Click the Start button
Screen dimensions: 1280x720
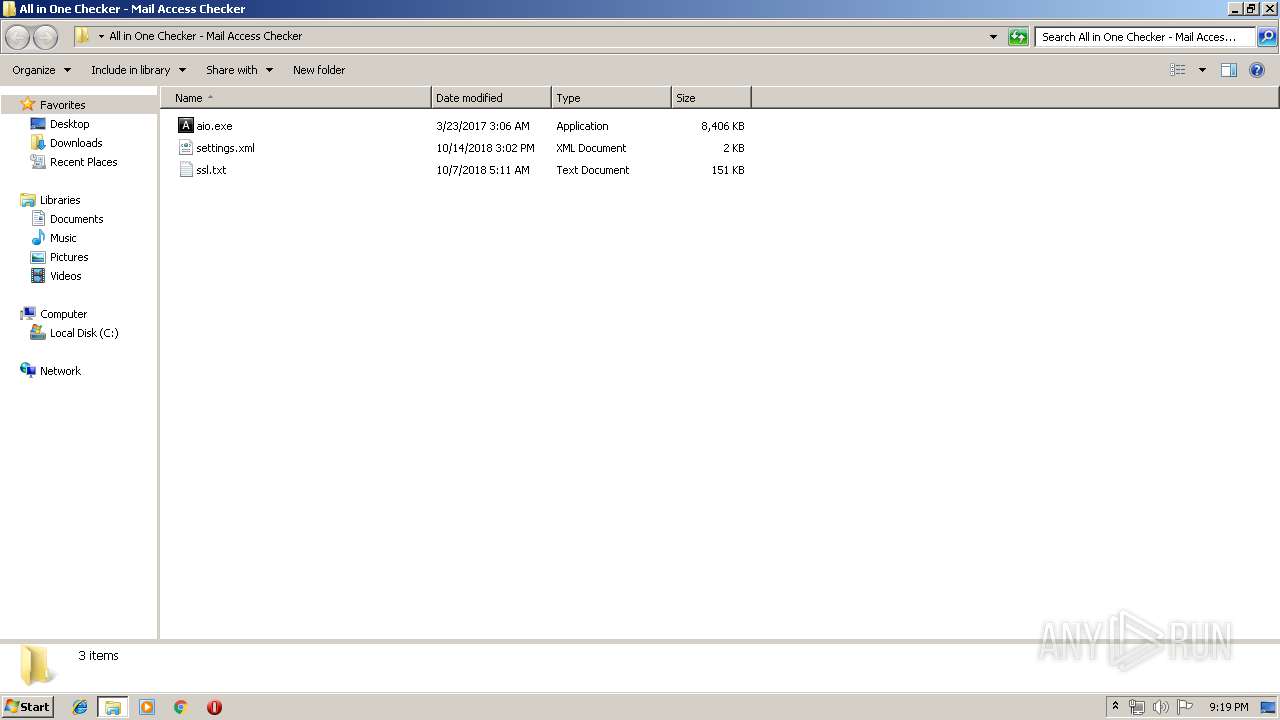(27, 707)
